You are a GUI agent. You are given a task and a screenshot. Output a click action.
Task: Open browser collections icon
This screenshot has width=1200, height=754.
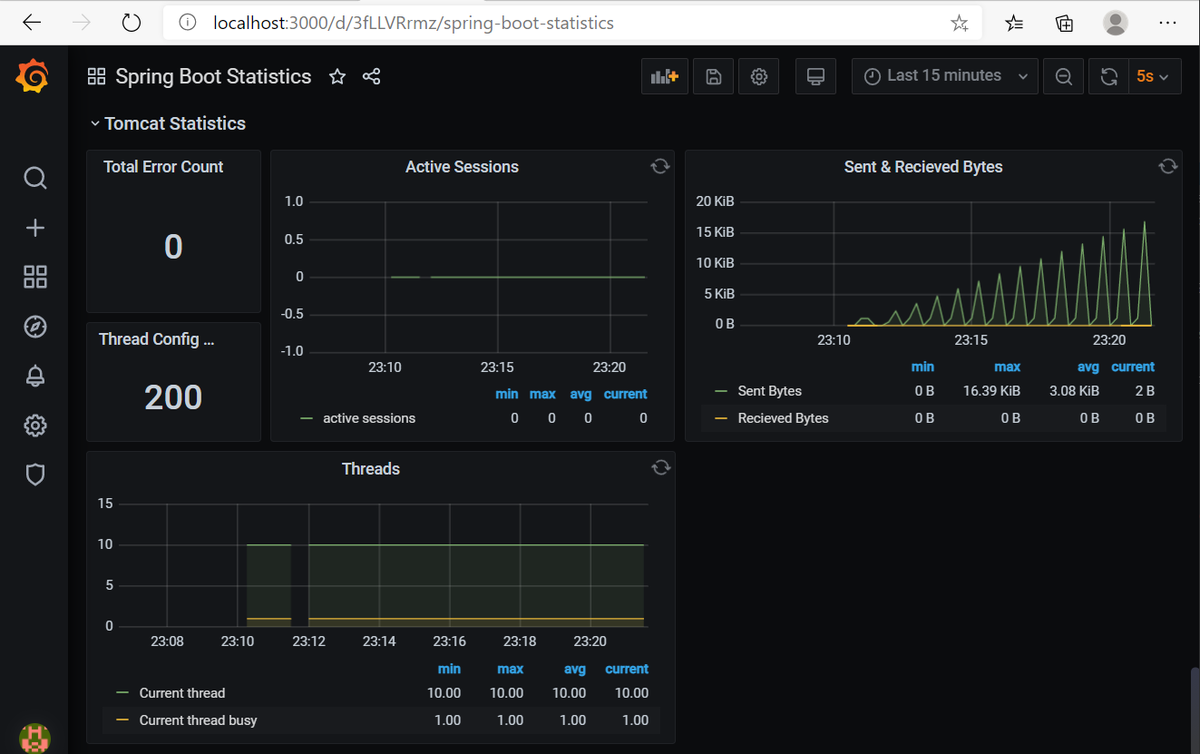point(1065,22)
